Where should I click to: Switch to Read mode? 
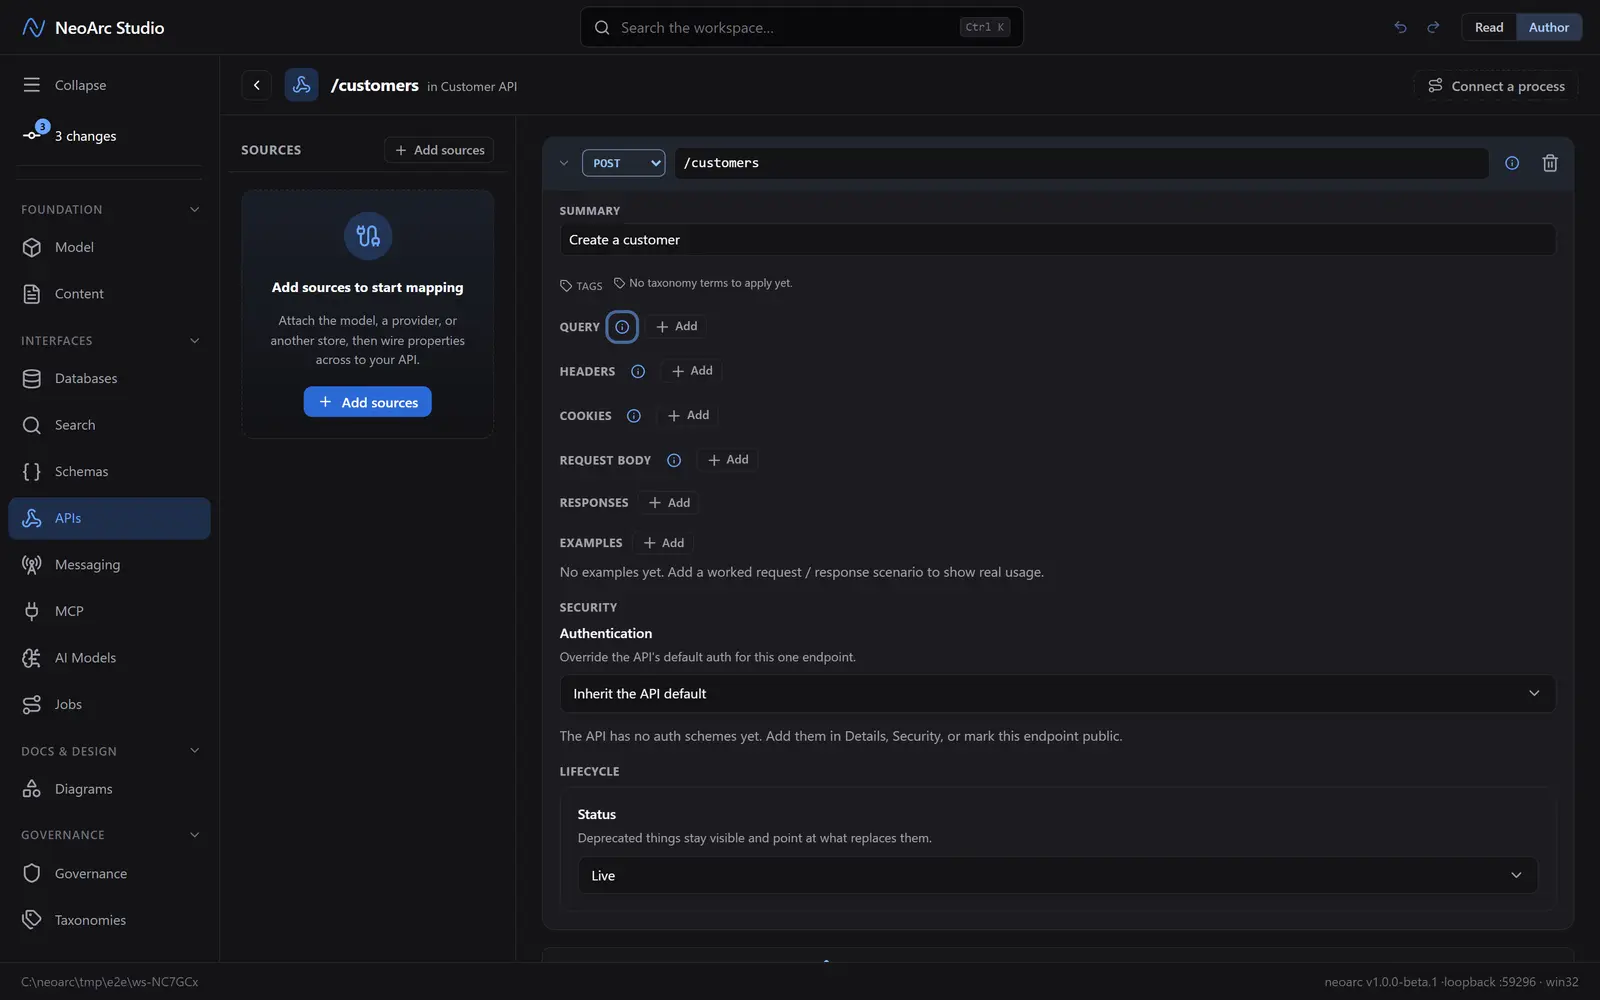(x=1489, y=27)
